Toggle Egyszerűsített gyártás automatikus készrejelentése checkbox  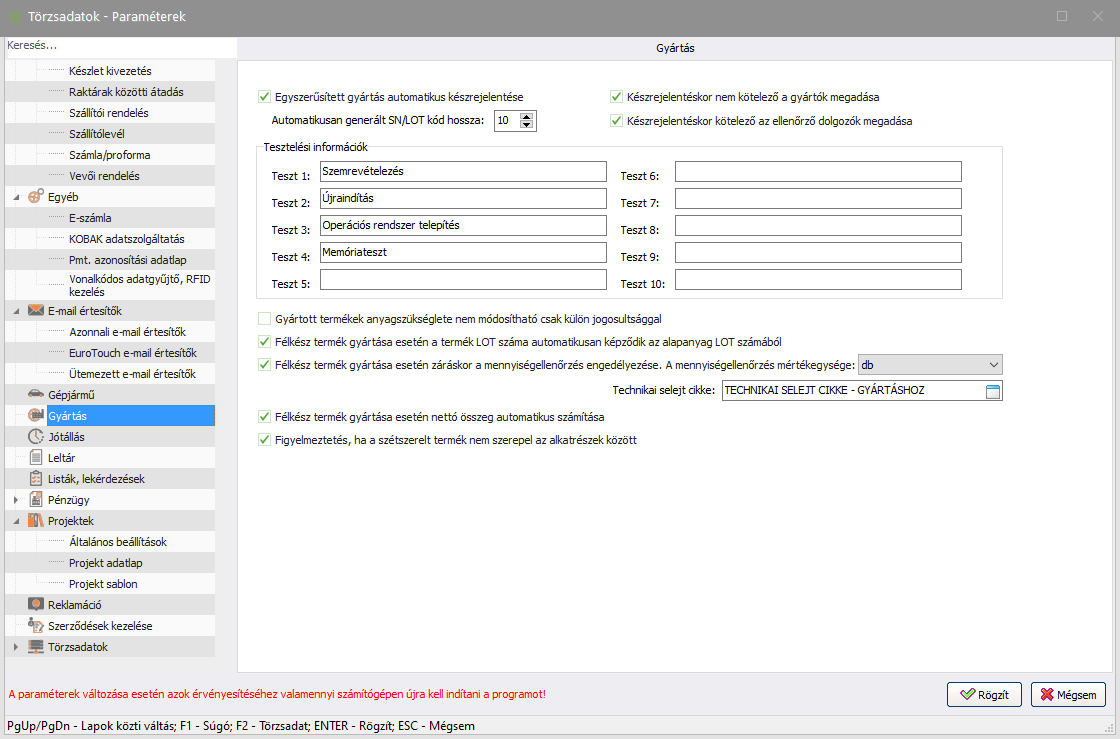pyautogui.click(x=265, y=97)
